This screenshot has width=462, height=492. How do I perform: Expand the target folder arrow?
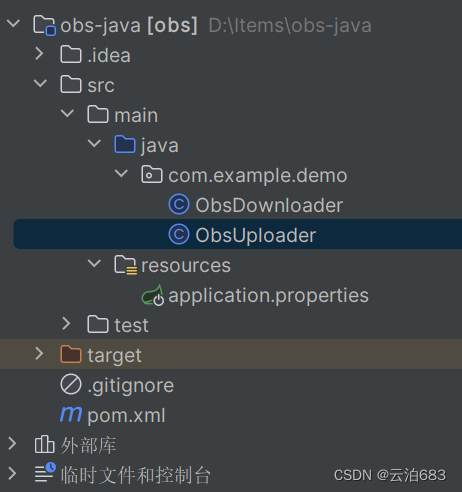click(x=39, y=354)
